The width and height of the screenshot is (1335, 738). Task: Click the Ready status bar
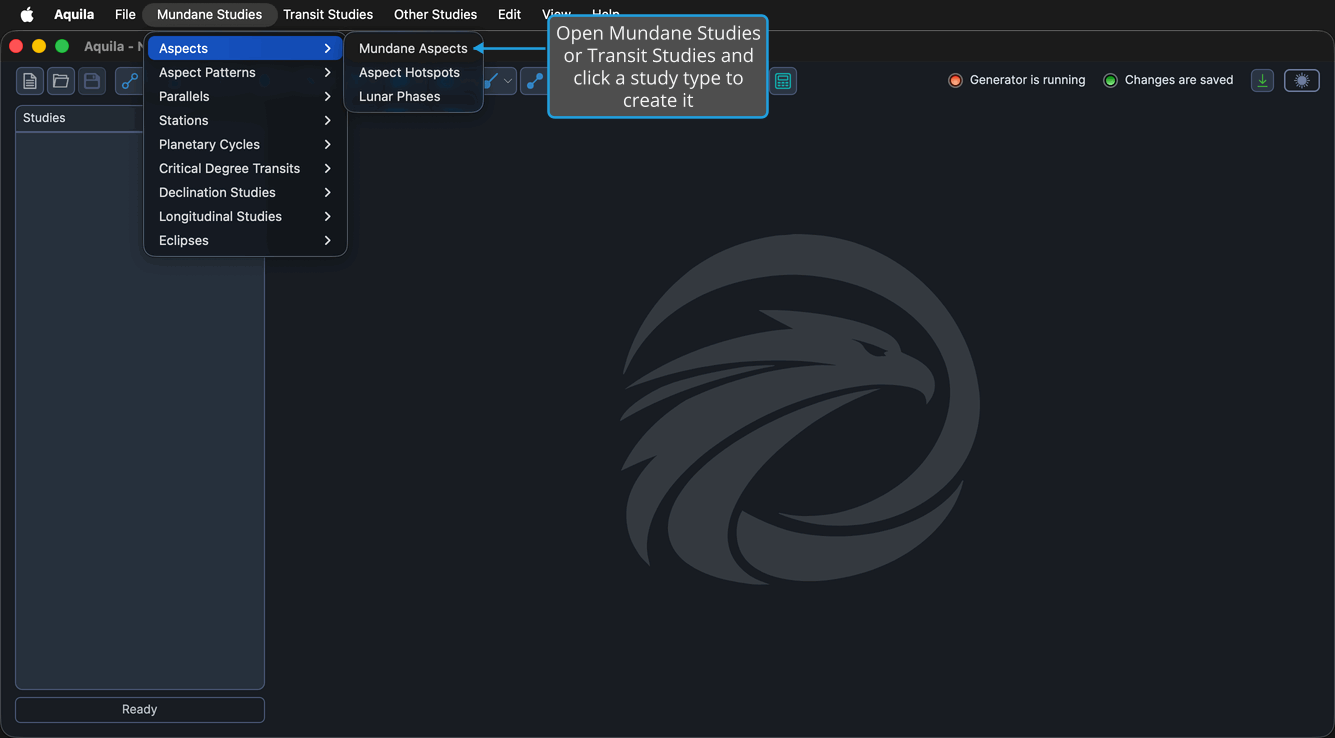pyautogui.click(x=140, y=709)
